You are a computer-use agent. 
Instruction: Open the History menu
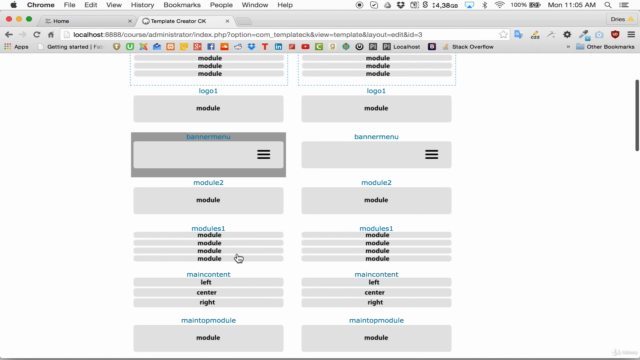[x=142, y=5]
